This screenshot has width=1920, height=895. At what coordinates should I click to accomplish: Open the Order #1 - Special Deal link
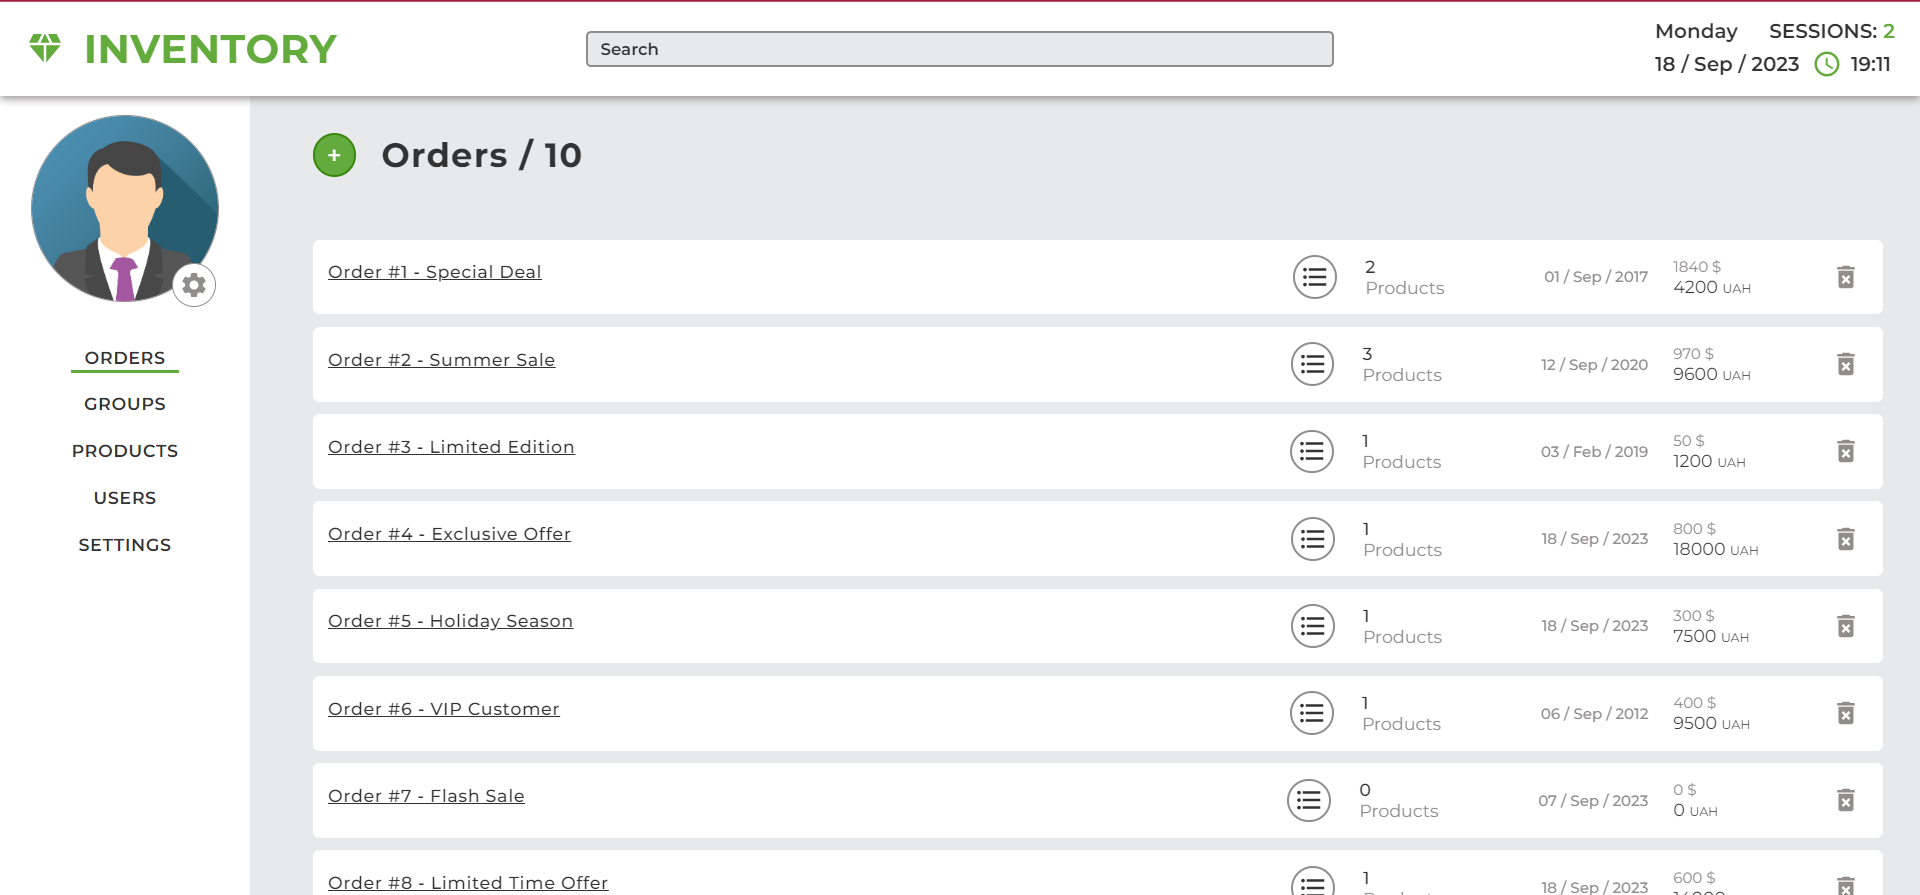(435, 272)
